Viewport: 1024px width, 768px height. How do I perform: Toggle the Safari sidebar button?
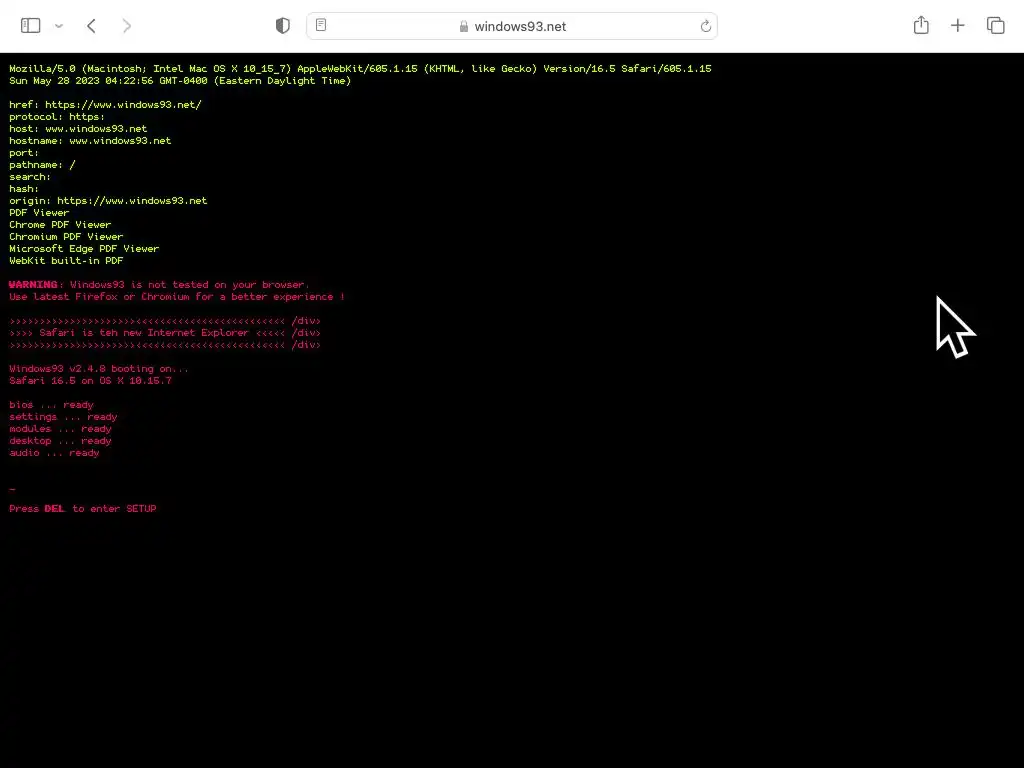coord(31,25)
